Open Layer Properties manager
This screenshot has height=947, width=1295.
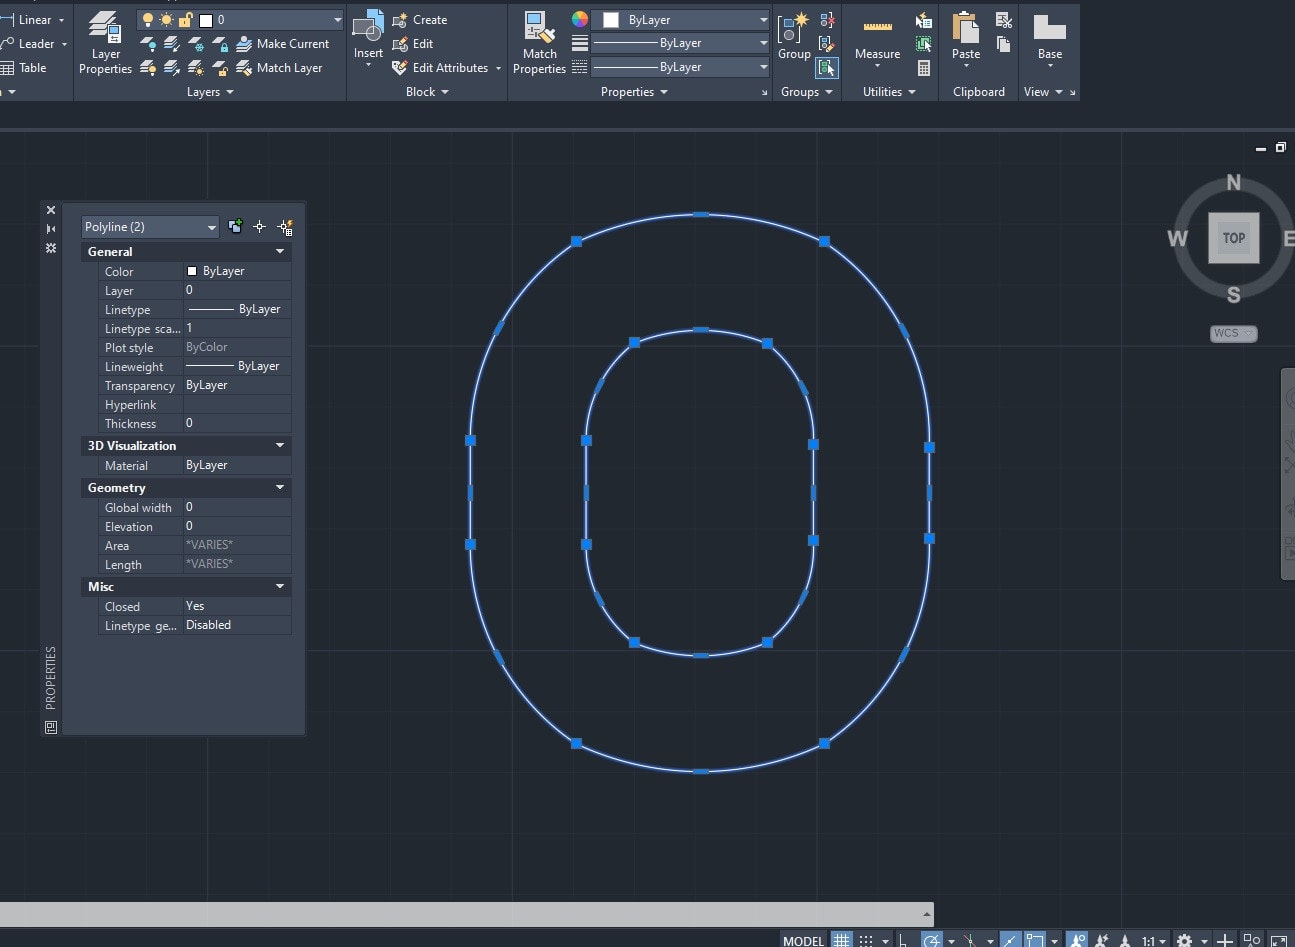(x=105, y=43)
